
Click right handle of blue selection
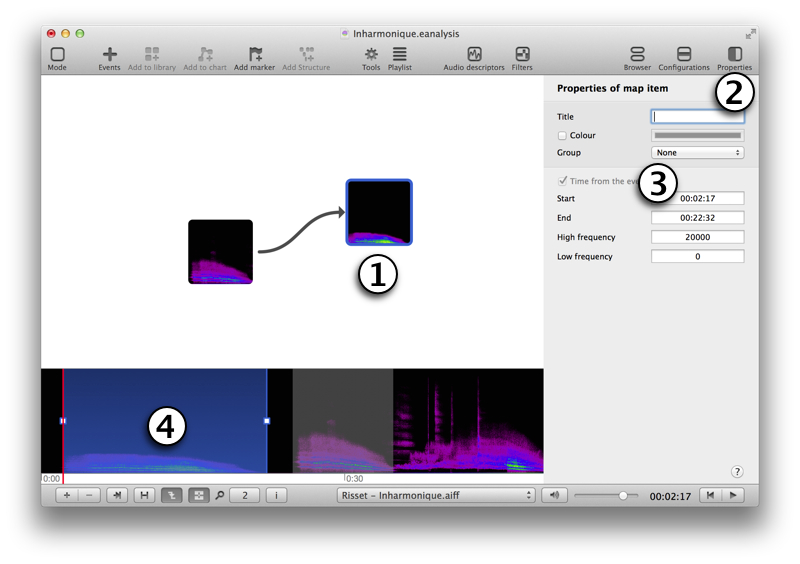pyautogui.click(x=267, y=421)
